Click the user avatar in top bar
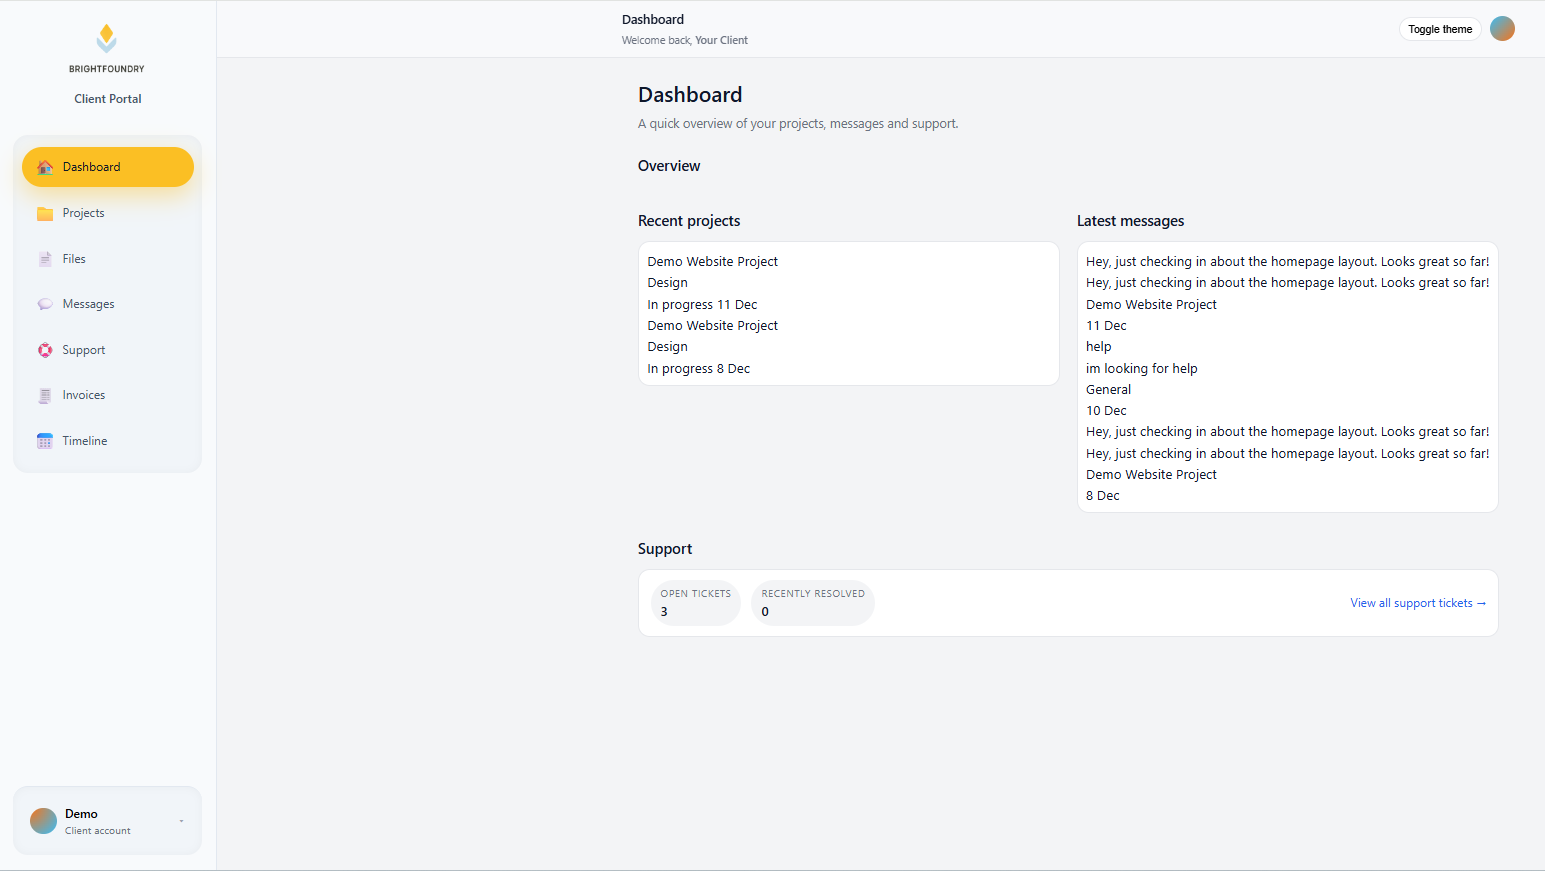Viewport: 1545px width, 871px height. 1502,29
